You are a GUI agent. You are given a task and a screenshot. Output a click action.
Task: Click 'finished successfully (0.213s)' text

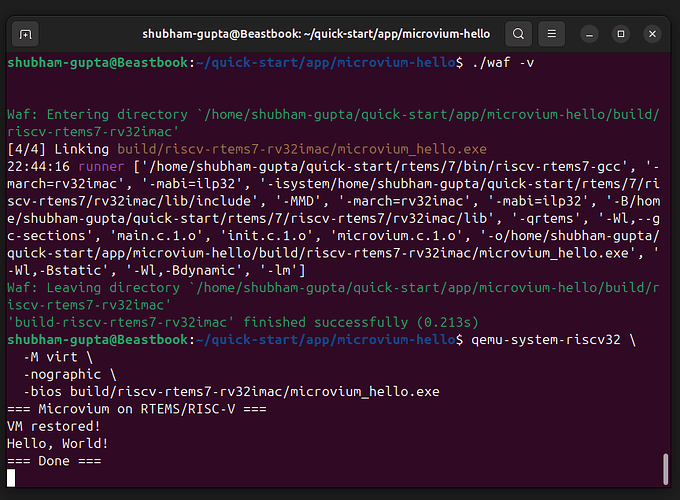361,322
